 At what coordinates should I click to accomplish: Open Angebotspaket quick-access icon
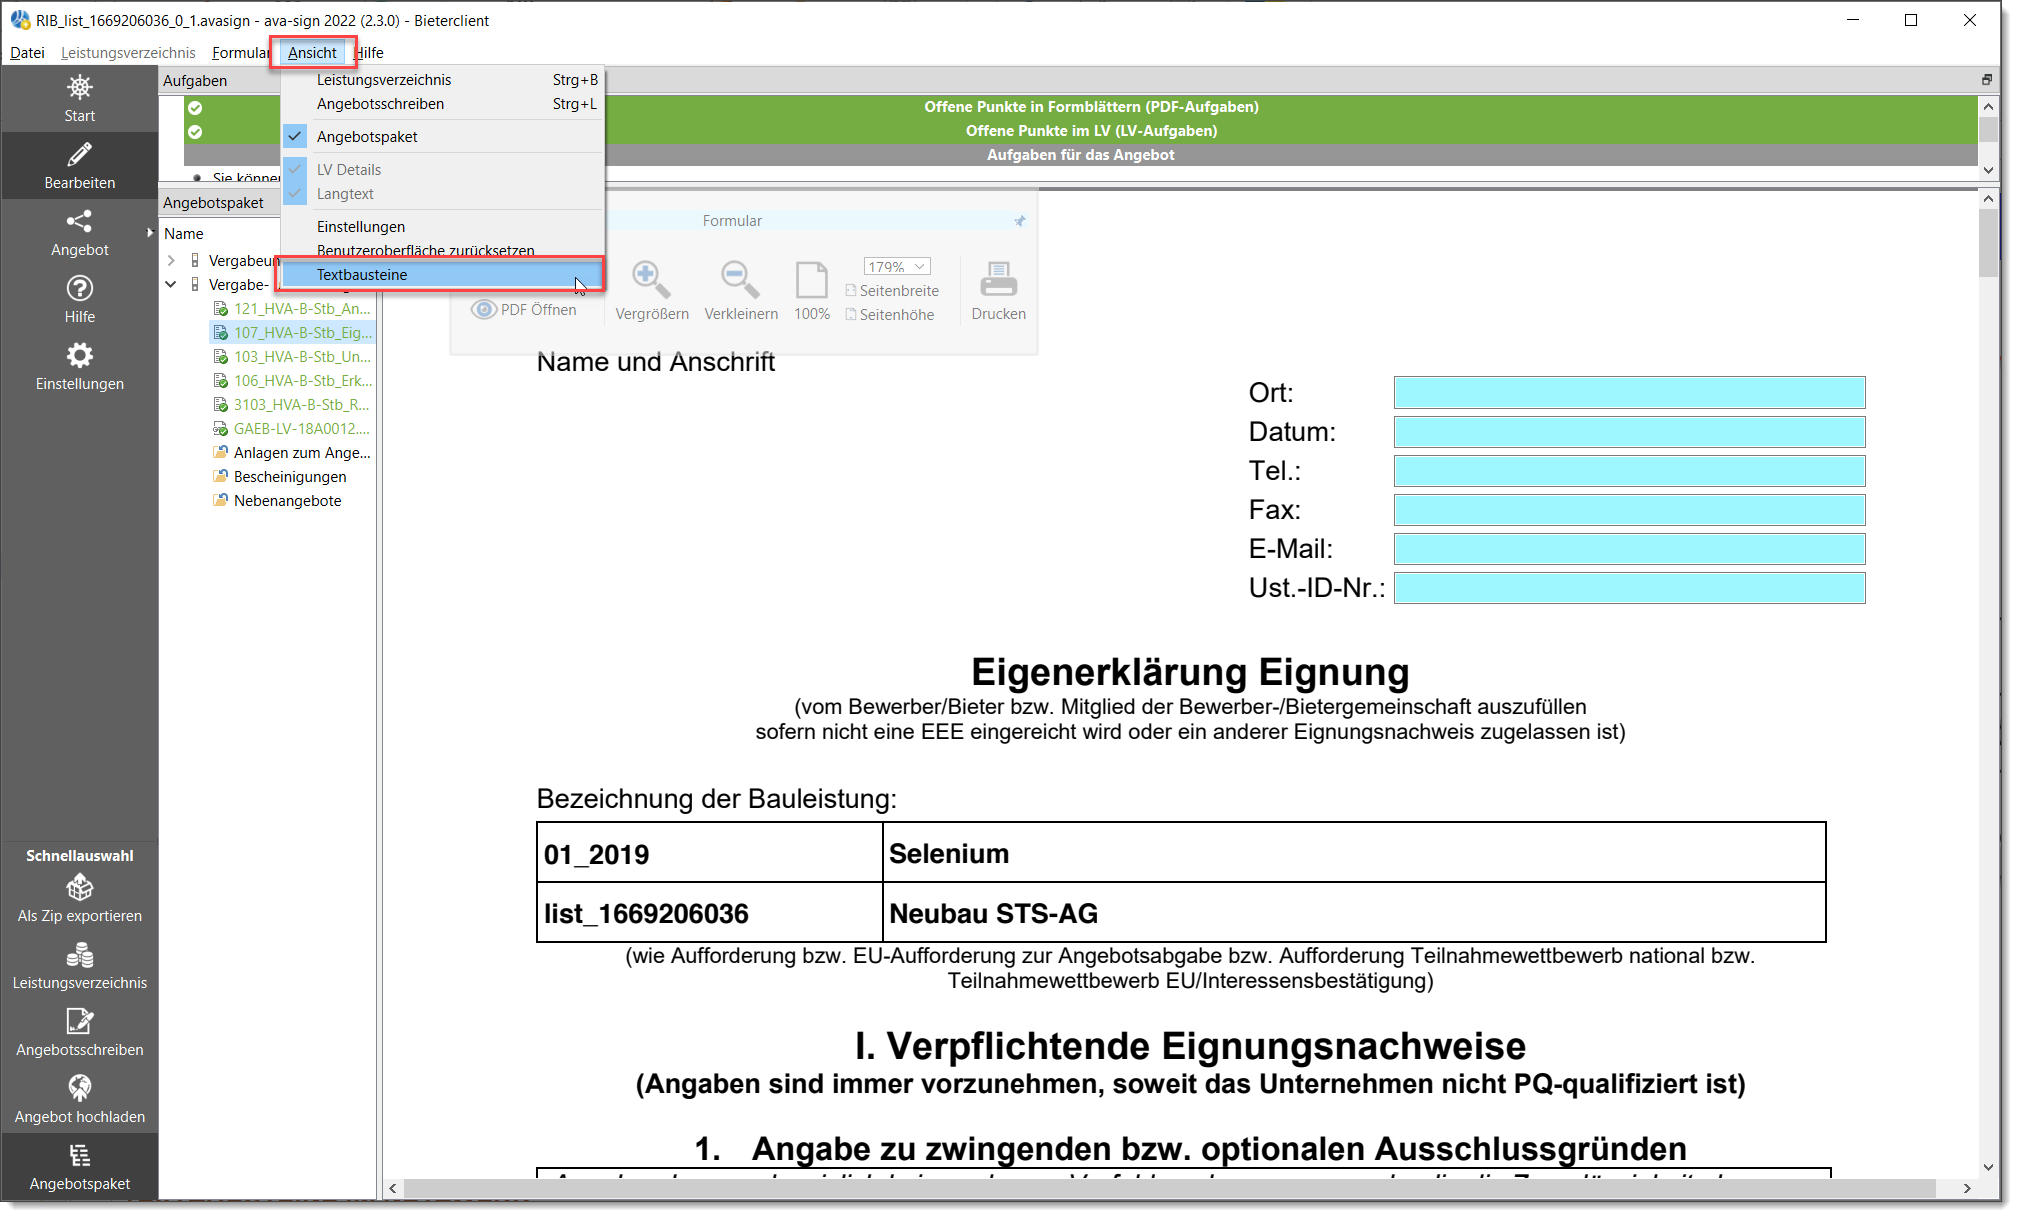coord(80,1155)
